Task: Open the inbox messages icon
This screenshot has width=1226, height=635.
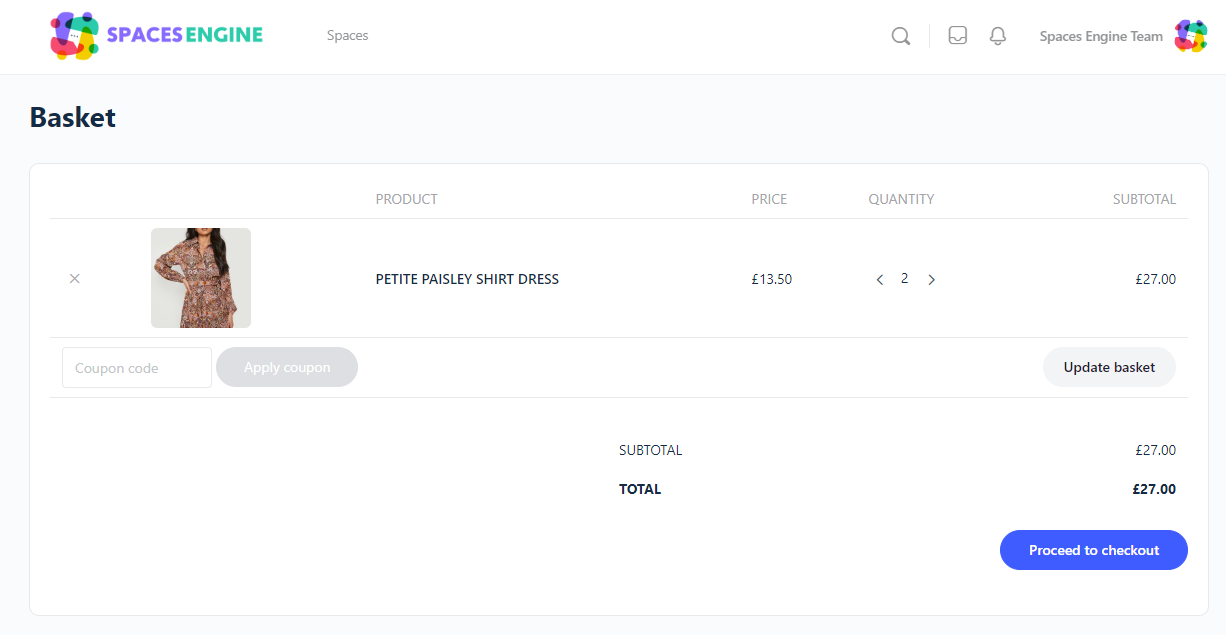Action: coord(957,36)
